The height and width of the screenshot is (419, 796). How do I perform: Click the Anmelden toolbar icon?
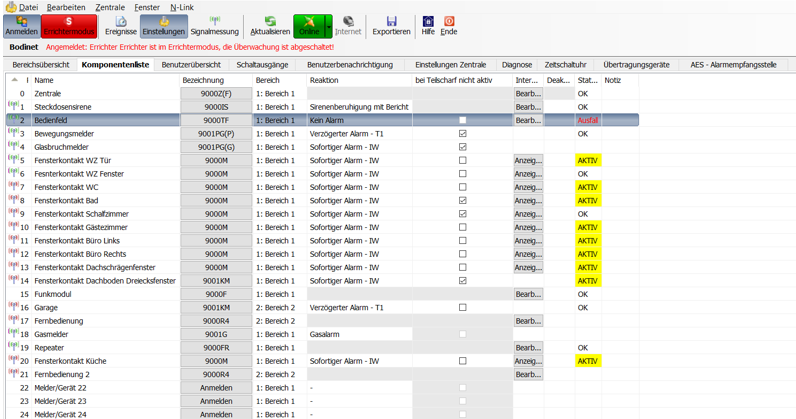(x=21, y=25)
